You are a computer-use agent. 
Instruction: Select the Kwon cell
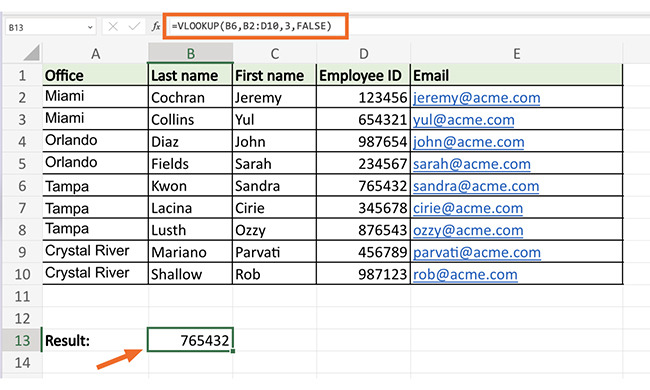pos(191,186)
